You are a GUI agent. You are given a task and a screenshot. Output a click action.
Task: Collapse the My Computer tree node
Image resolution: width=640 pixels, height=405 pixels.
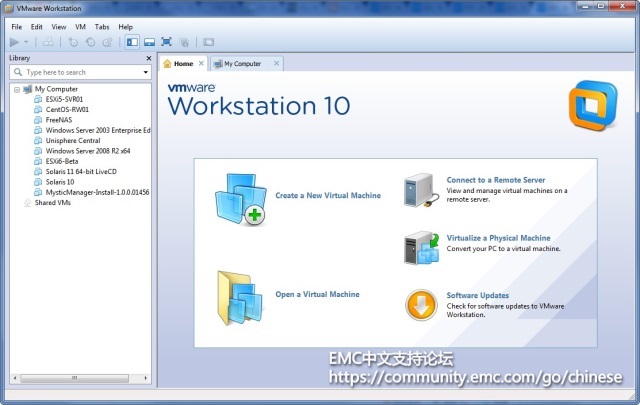(17, 89)
